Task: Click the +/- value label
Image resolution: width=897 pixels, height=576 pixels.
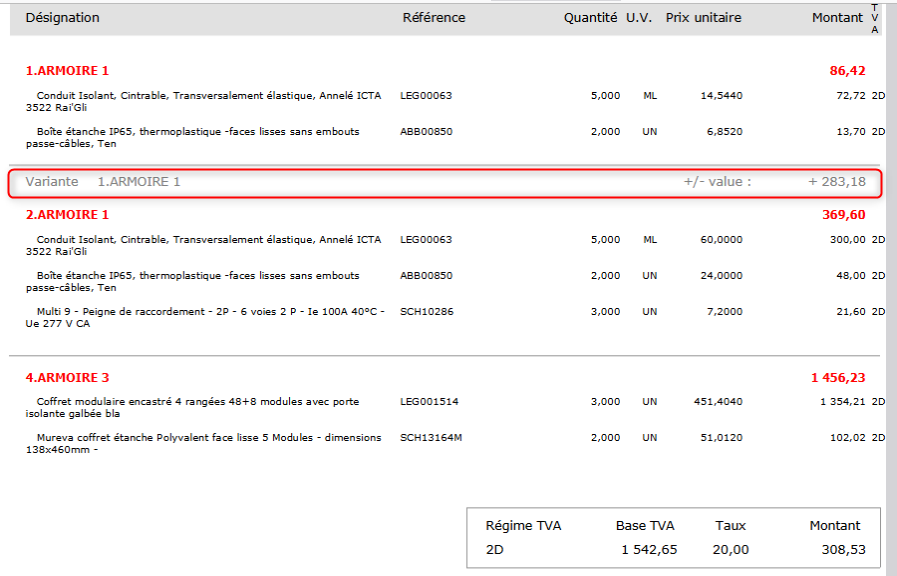Action: (x=717, y=181)
